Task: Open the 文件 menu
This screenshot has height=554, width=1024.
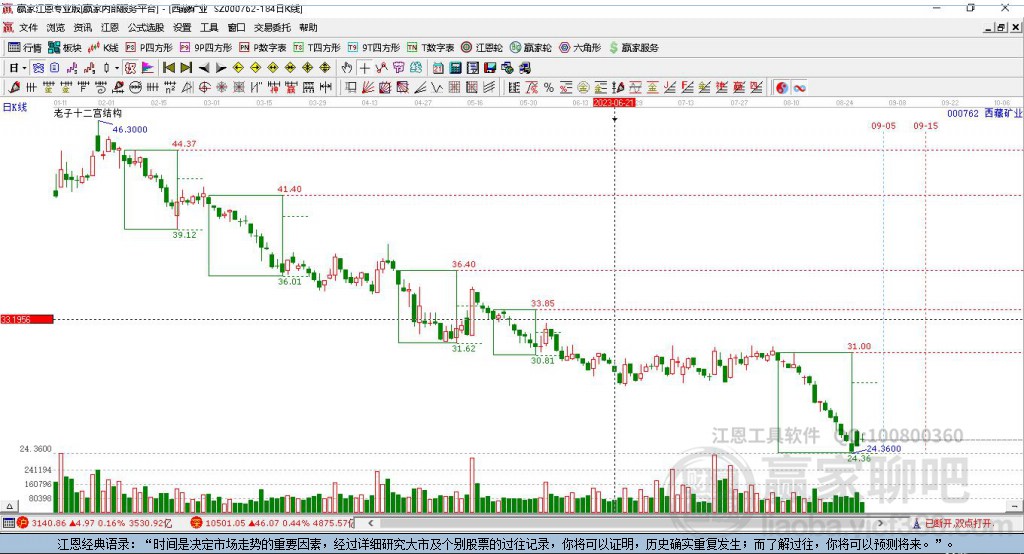Action: (x=29, y=27)
